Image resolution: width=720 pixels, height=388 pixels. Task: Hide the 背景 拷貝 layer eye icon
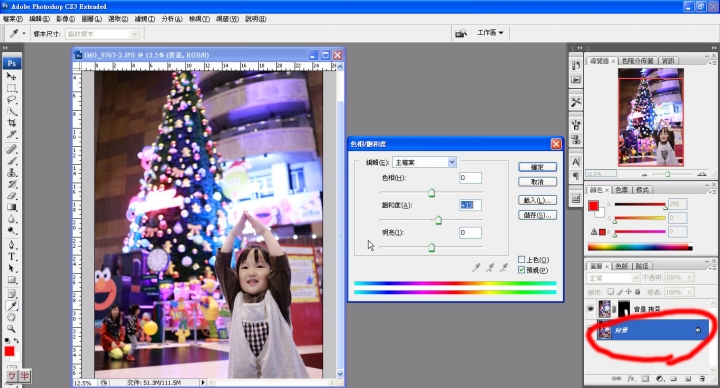(x=591, y=309)
